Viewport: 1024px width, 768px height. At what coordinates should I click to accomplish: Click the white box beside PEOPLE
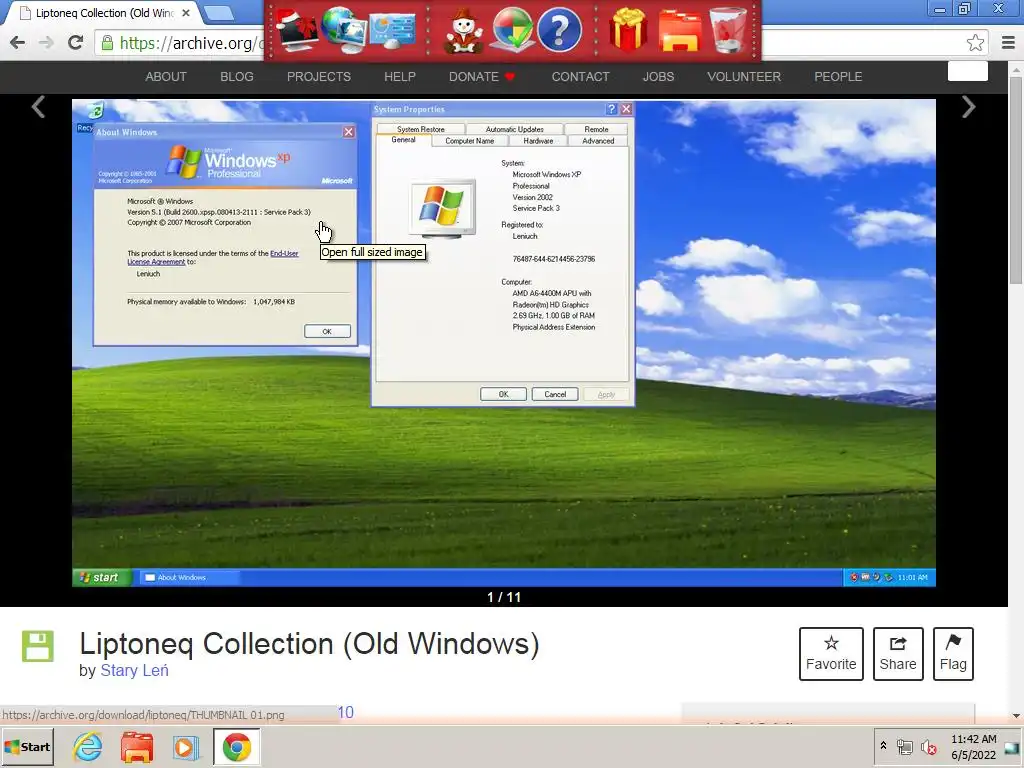(x=967, y=71)
